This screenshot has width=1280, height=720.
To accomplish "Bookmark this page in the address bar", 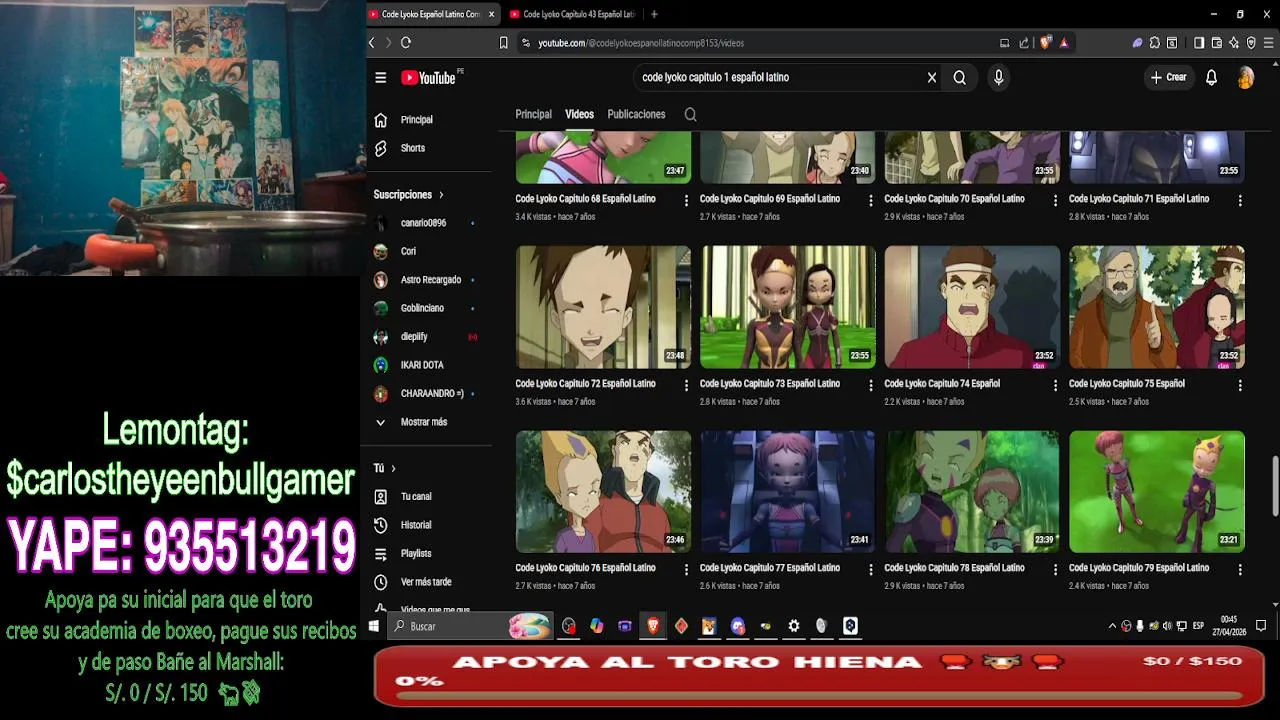I will coord(503,43).
